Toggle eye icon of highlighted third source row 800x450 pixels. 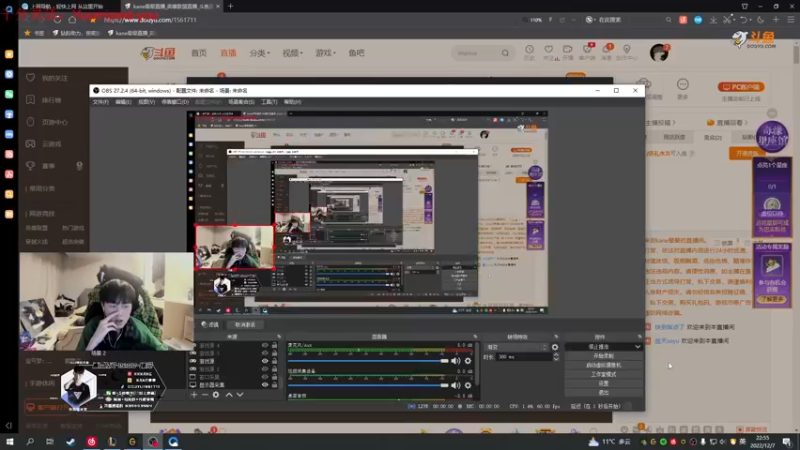[265, 361]
